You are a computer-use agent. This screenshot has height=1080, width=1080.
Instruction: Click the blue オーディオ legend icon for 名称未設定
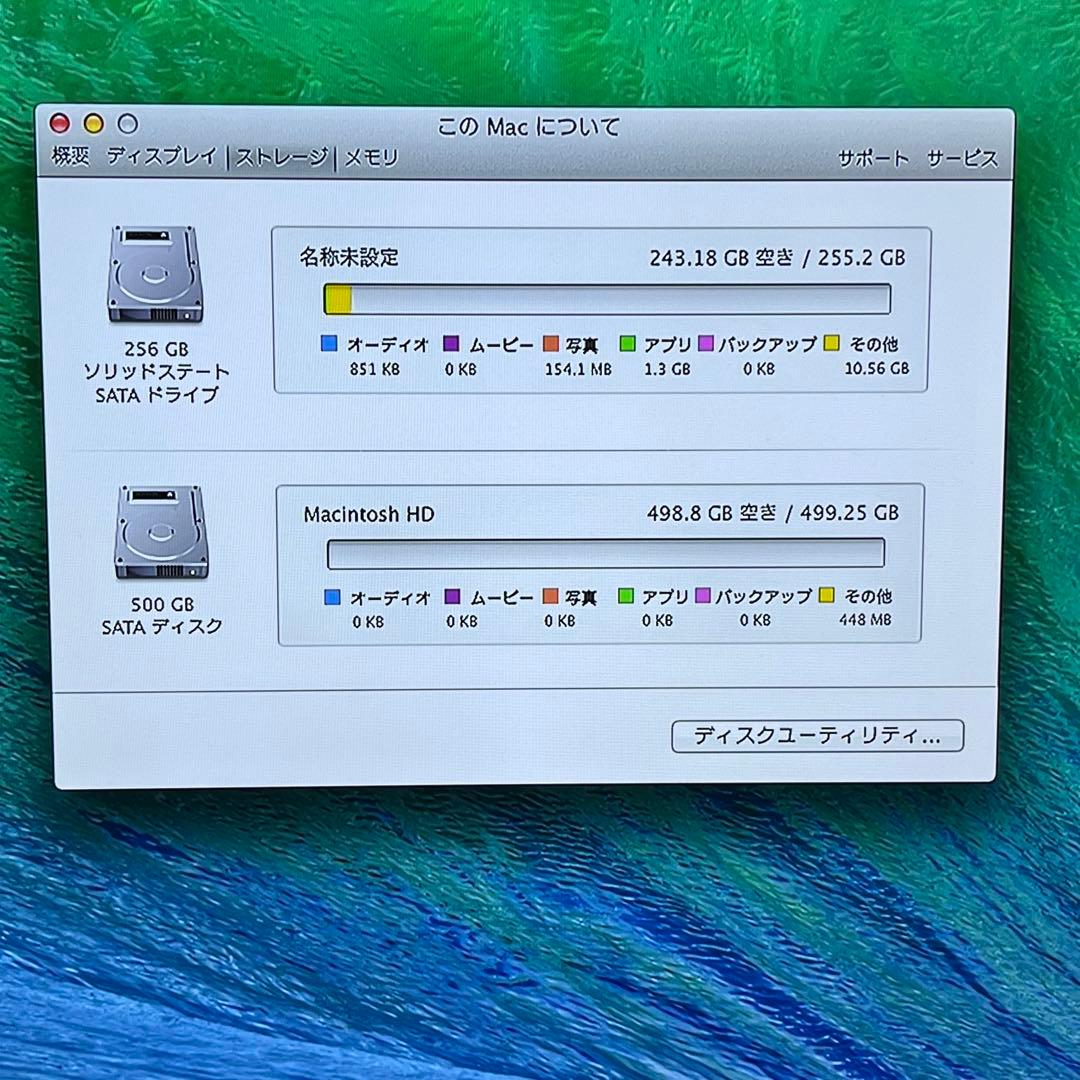[x=330, y=344]
